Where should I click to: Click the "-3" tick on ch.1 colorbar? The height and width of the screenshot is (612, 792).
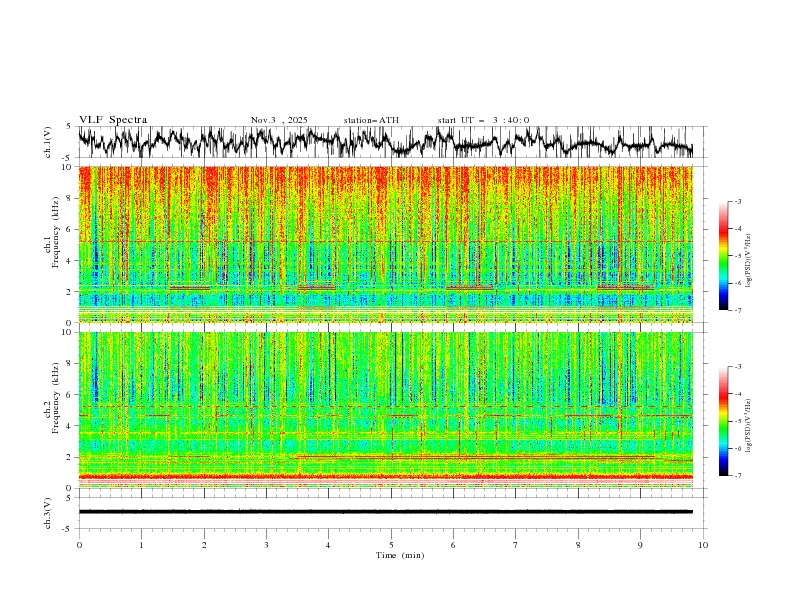(738, 201)
